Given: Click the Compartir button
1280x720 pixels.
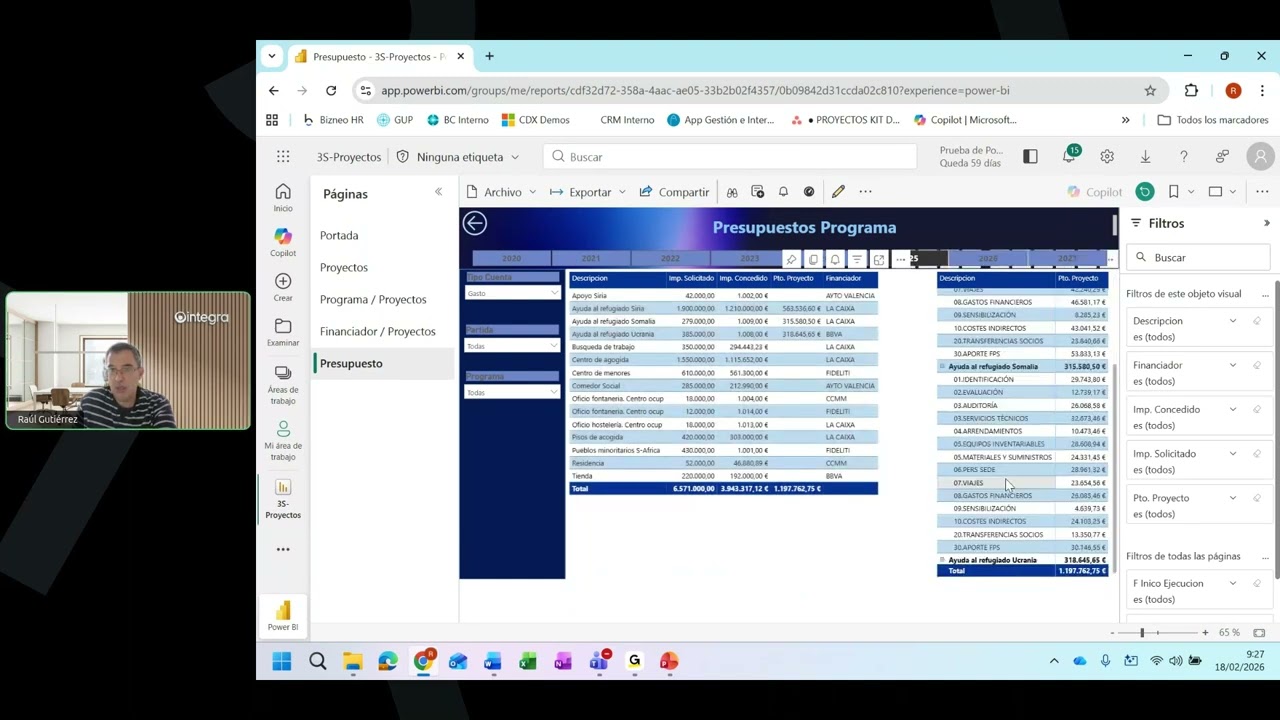Looking at the screenshot, I should coord(674,192).
